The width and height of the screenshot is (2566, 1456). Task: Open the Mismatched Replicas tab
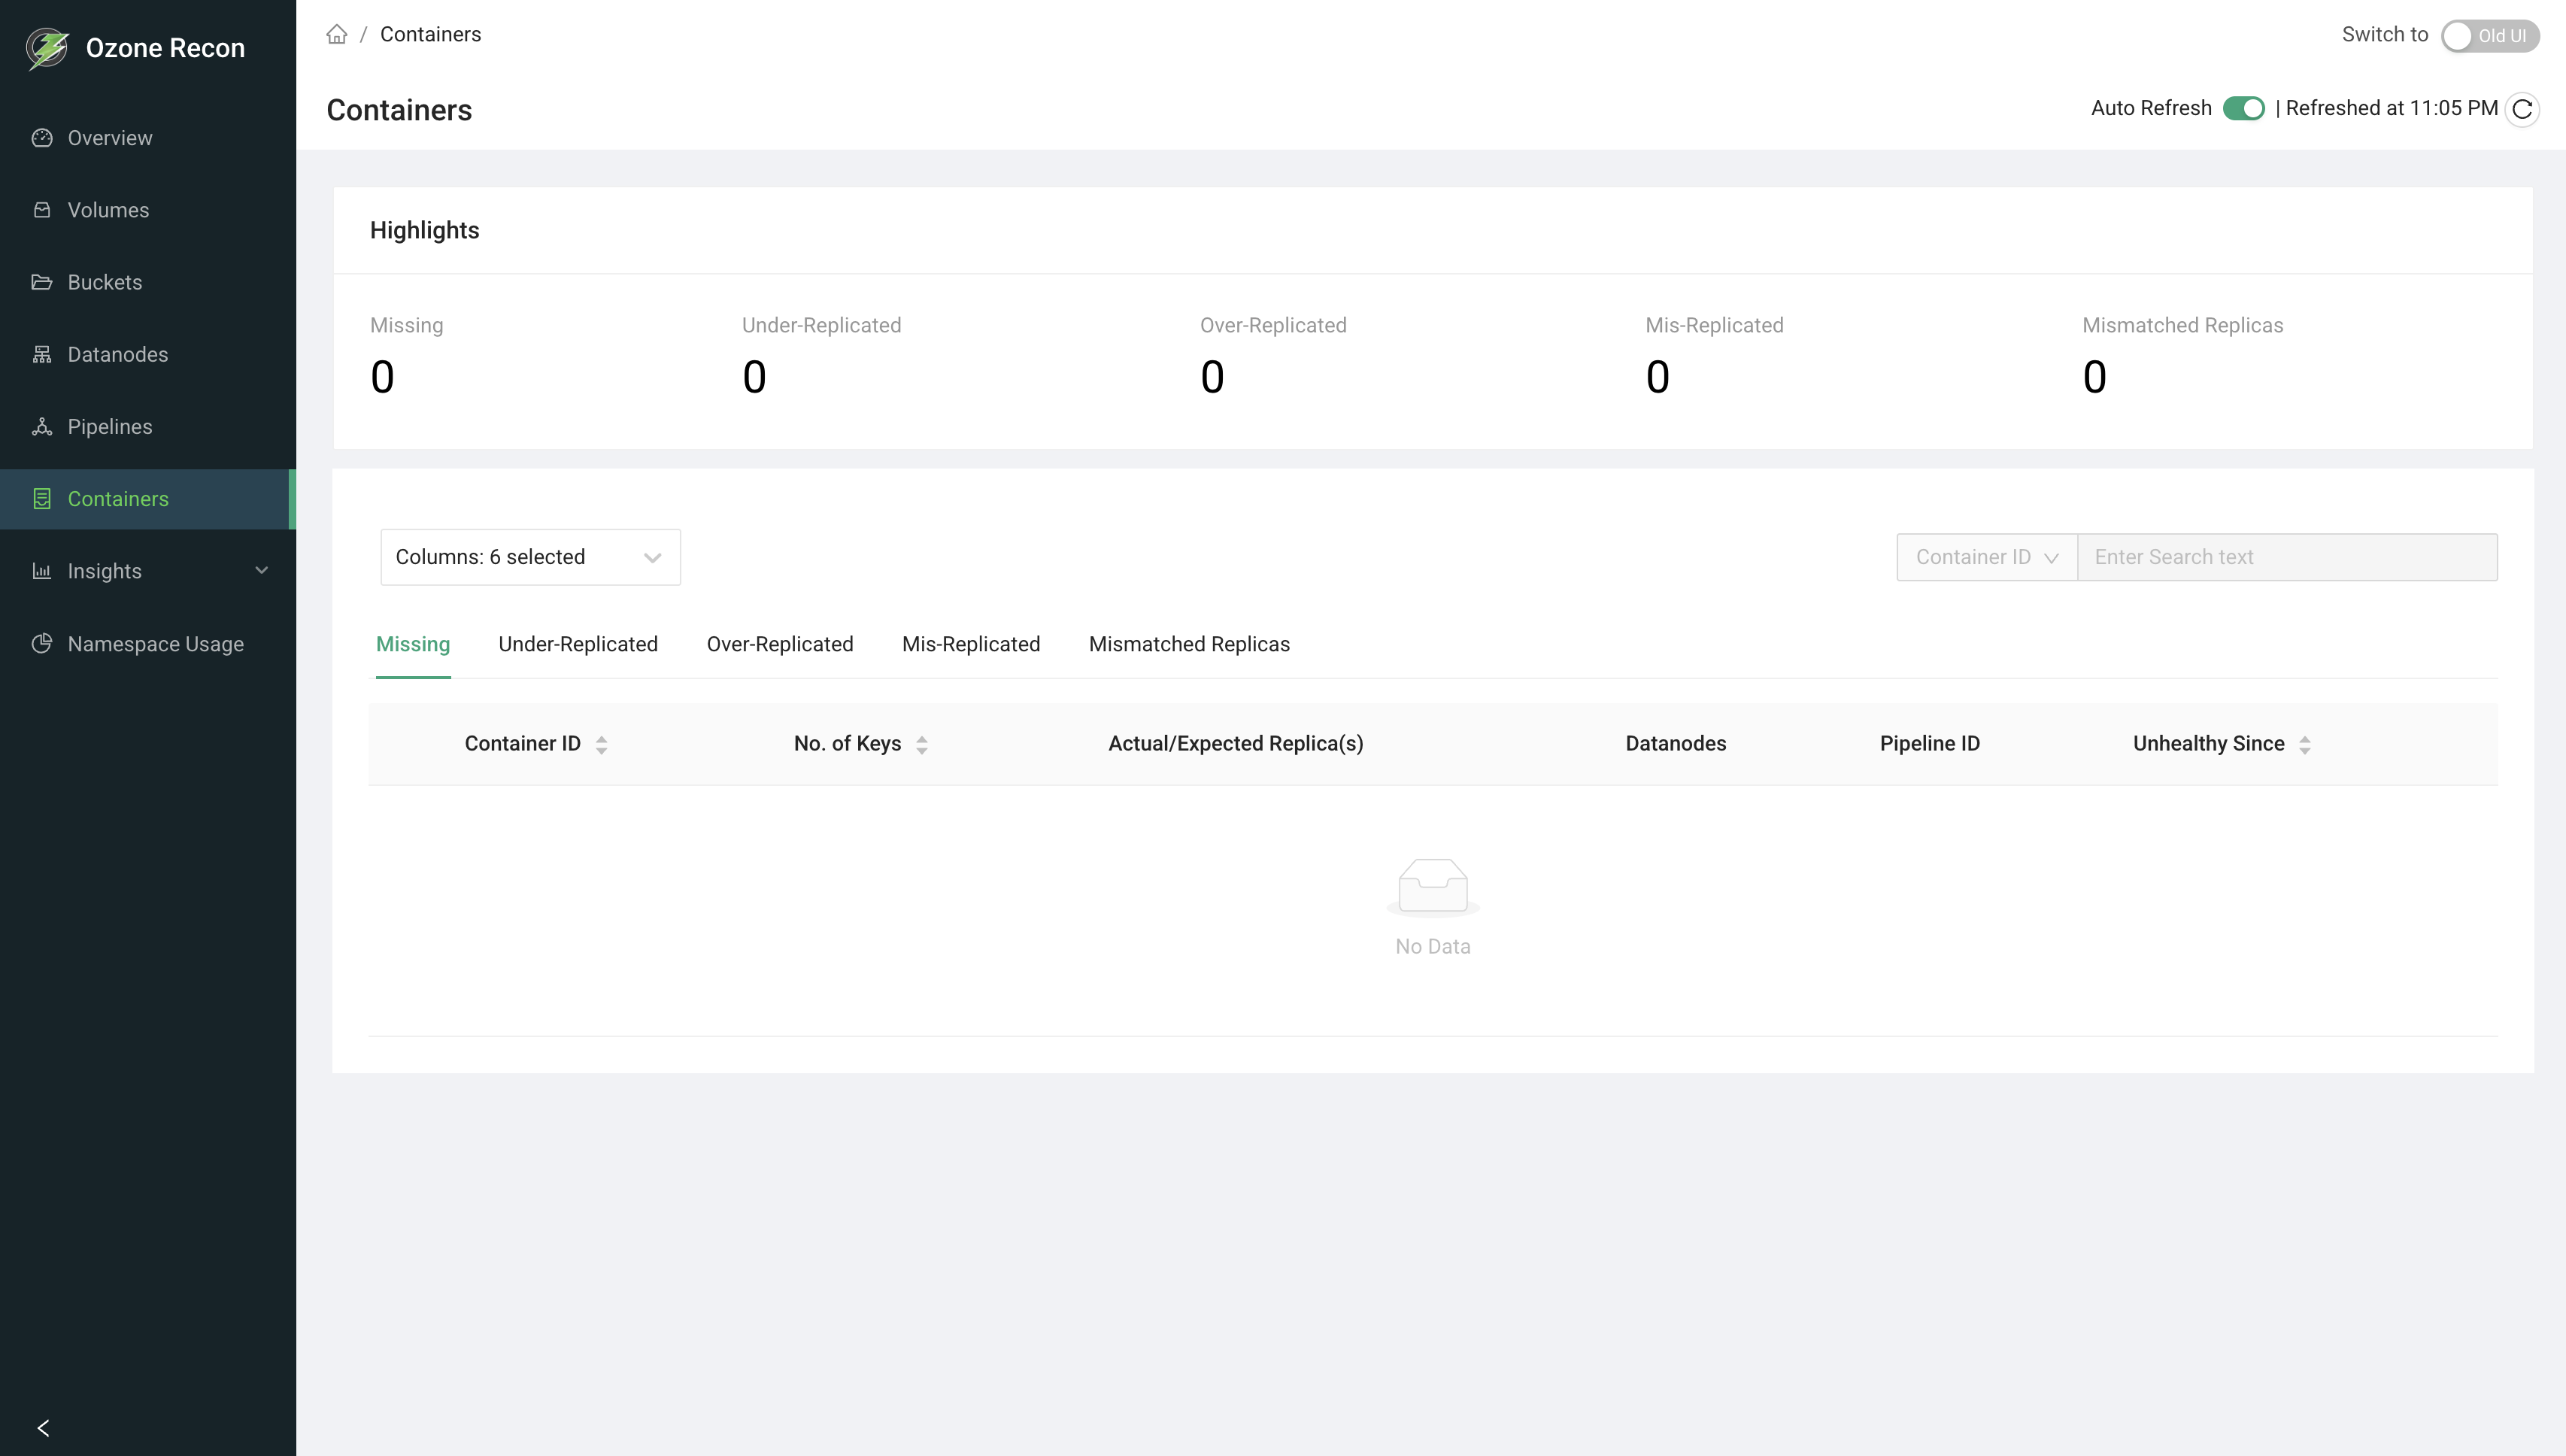click(1189, 644)
